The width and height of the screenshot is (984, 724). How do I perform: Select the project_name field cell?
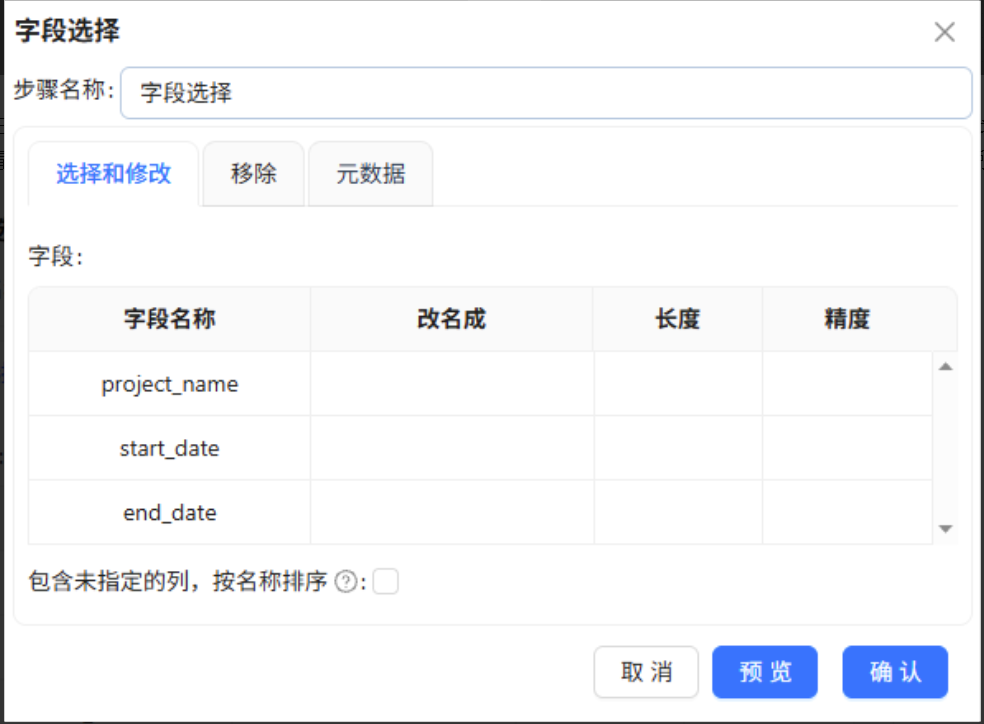tap(169, 384)
